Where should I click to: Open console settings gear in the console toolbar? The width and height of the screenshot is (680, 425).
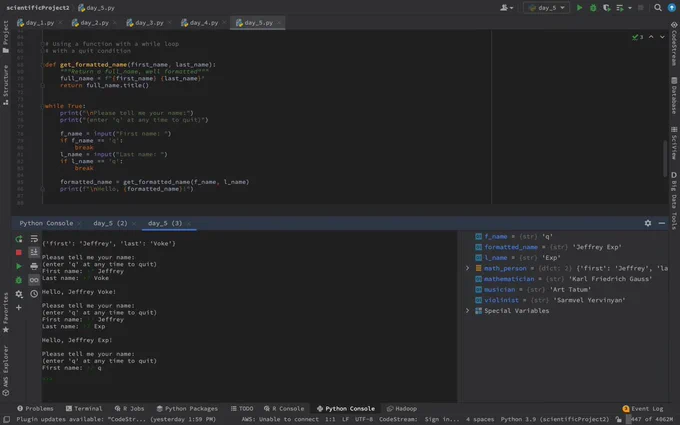pyautogui.click(x=19, y=294)
